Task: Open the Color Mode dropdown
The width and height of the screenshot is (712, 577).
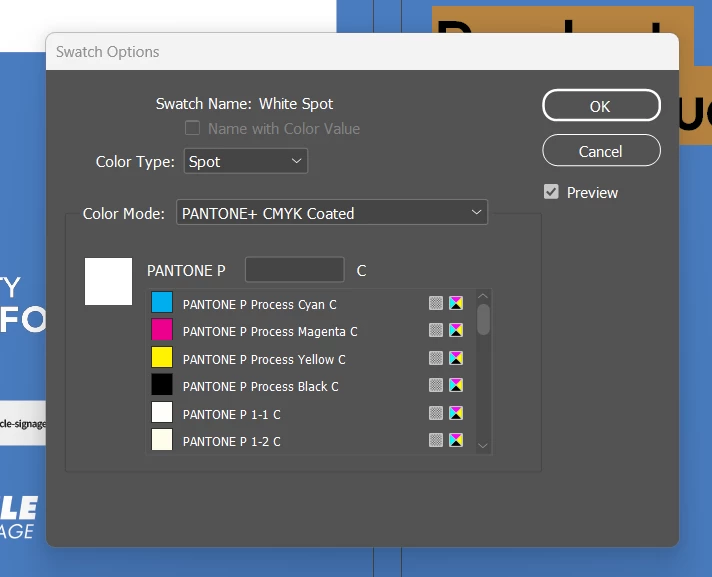Action: (332, 212)
